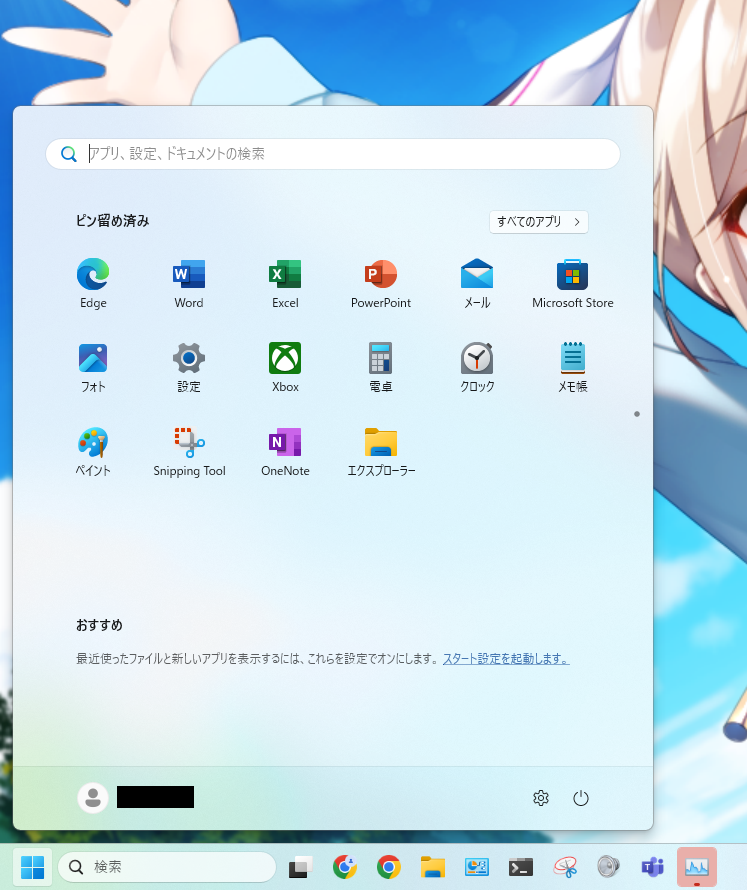
Task: Open the power options button
Action: [581, 798]
